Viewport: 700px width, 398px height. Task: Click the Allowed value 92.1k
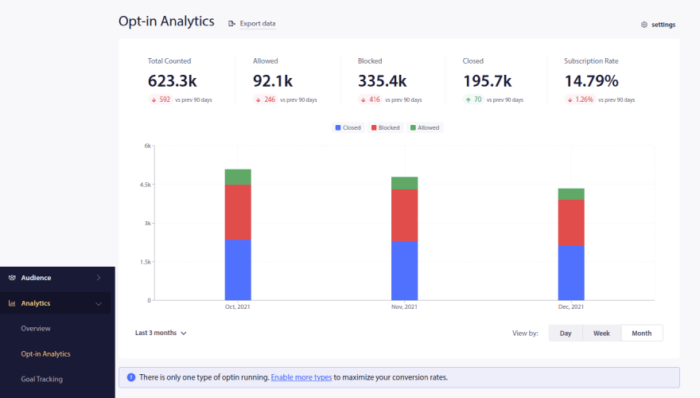coord(273,81)
